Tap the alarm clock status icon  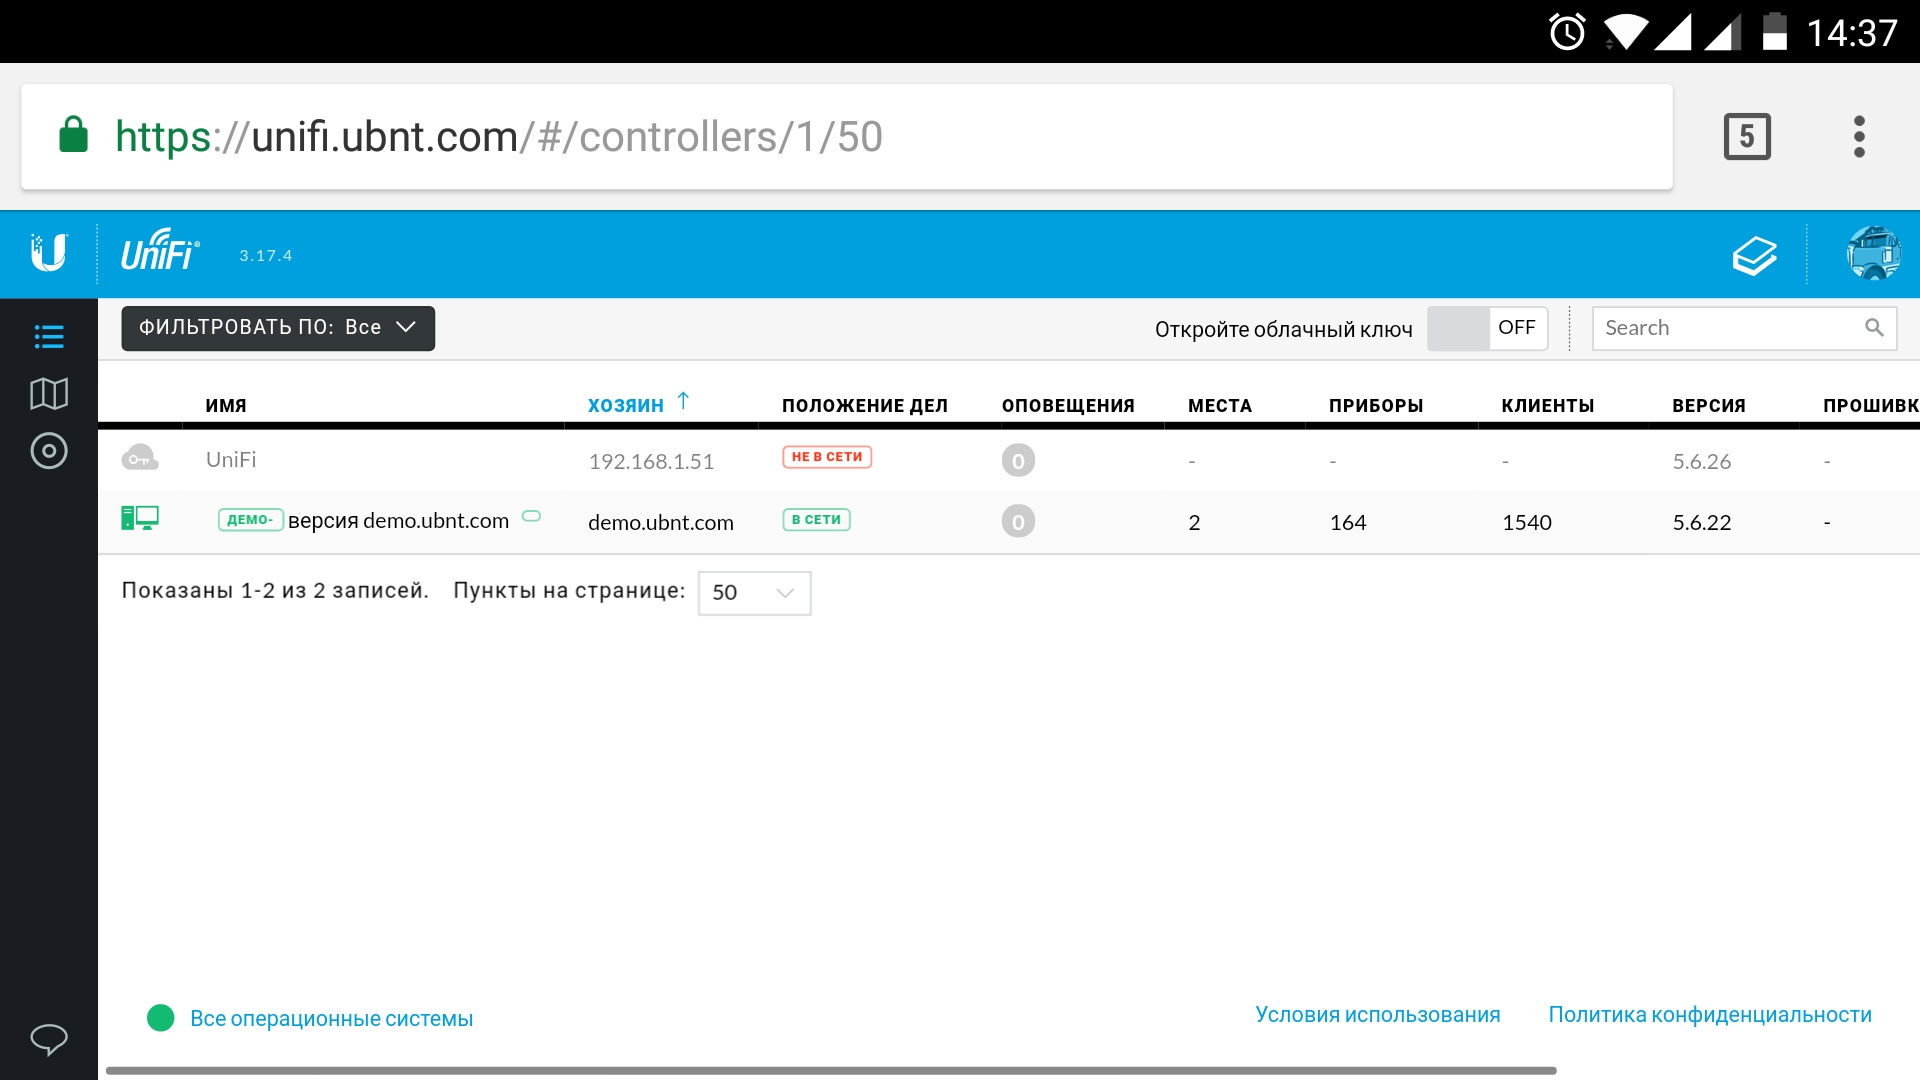[x=1567, y=32]
